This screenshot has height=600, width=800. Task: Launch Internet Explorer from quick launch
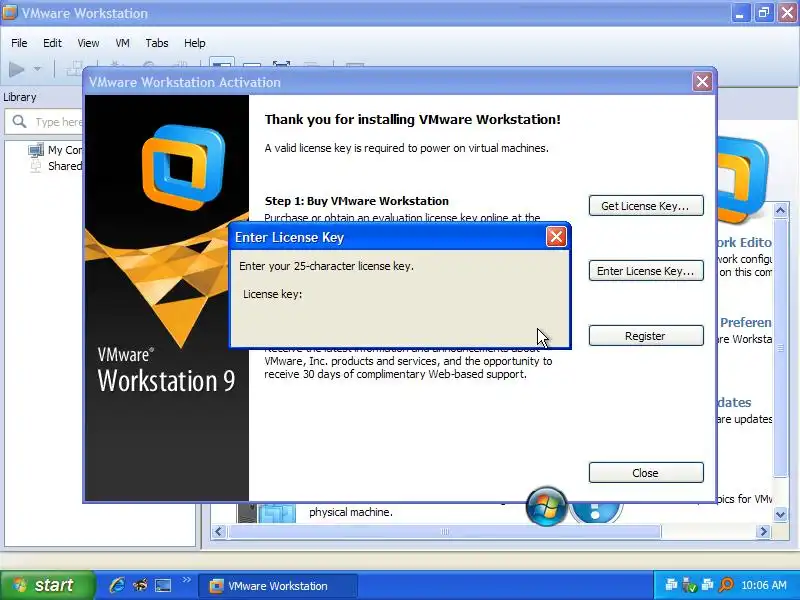pyautogui.click(x=117, y=585)
